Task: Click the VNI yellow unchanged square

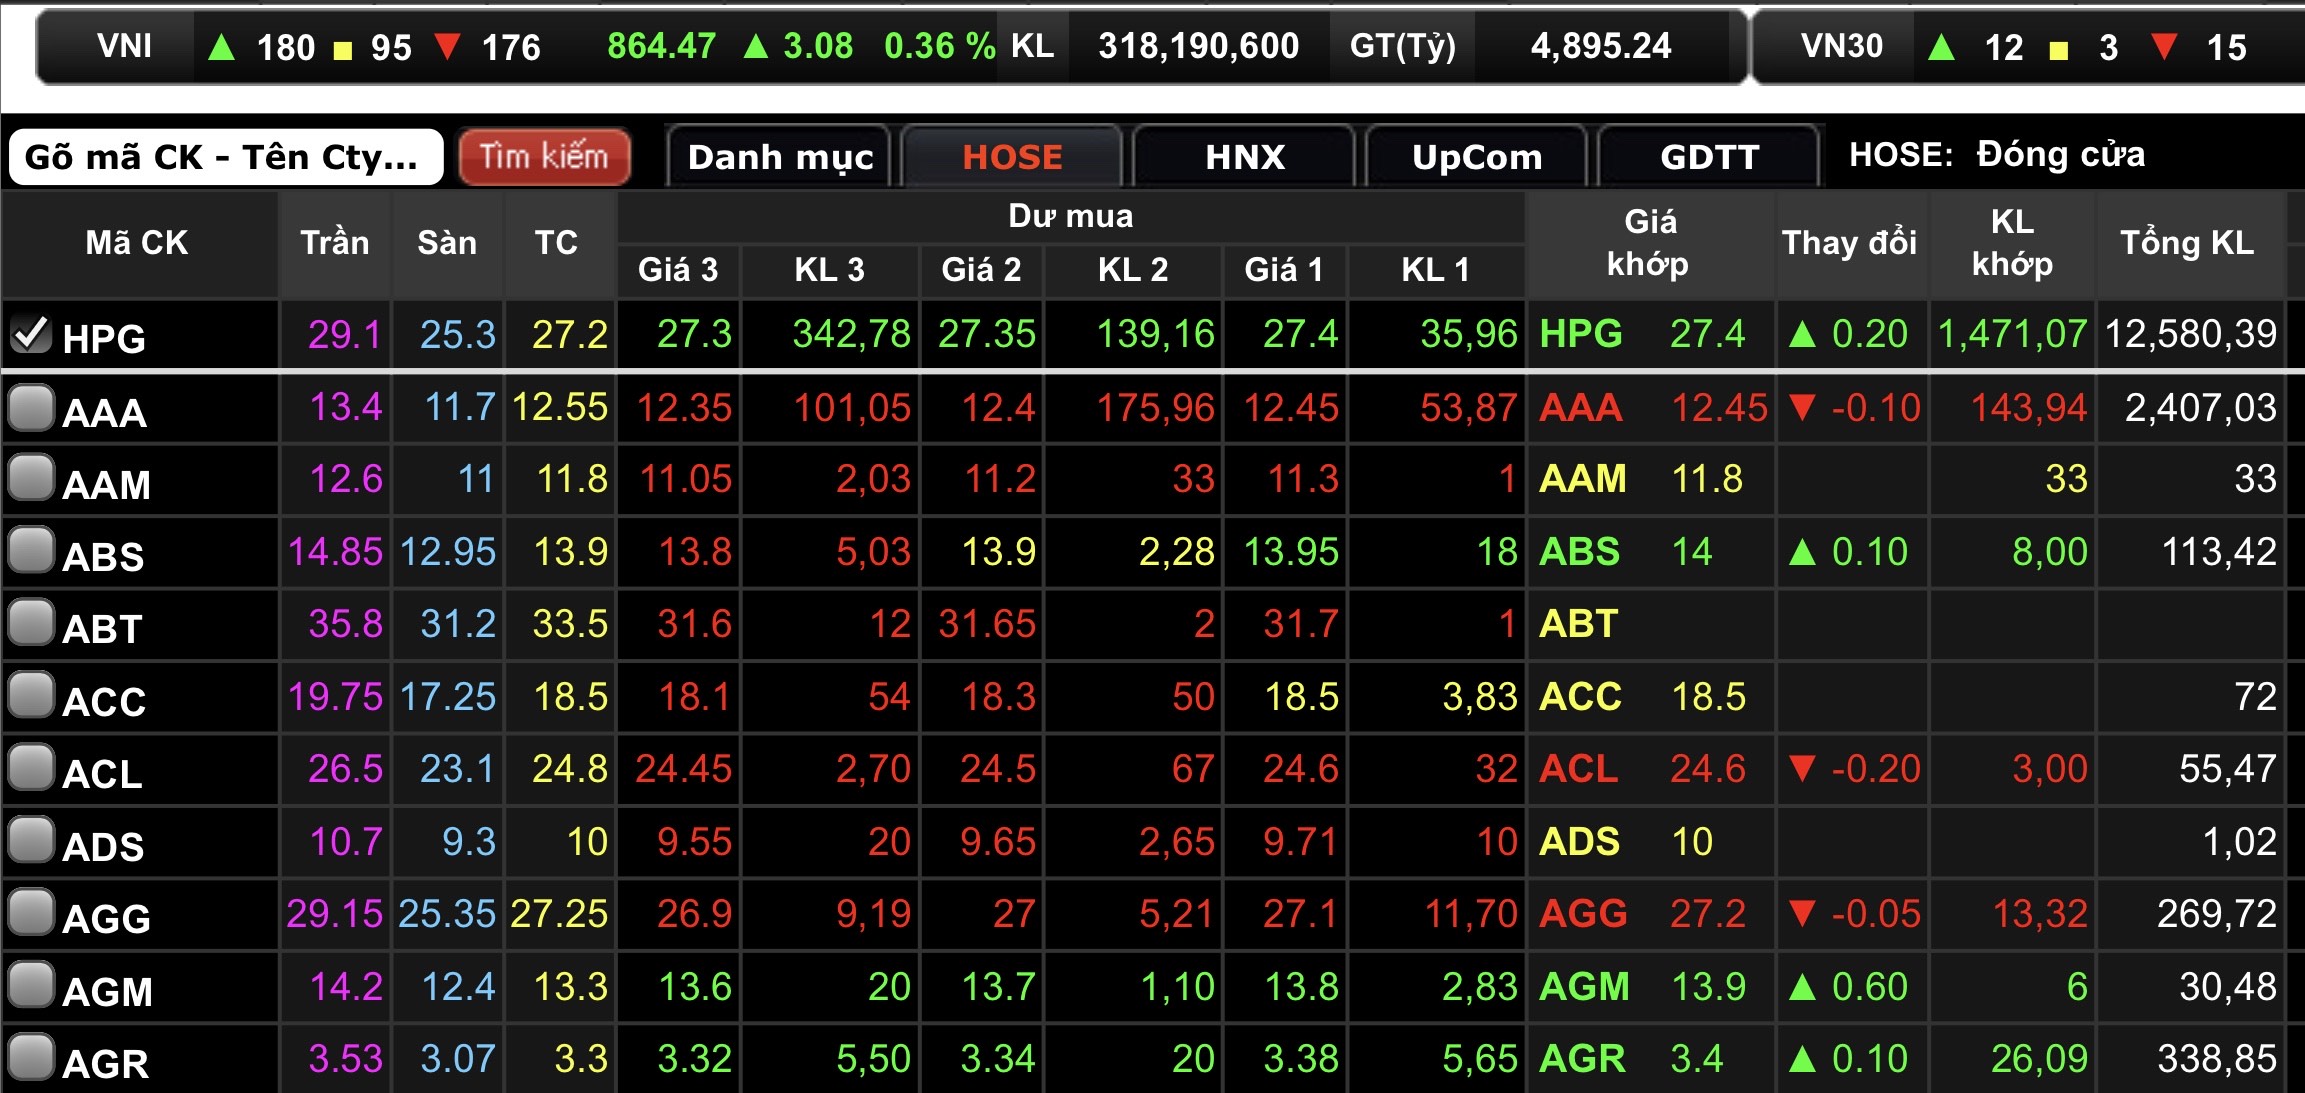Action: [342, 50]
